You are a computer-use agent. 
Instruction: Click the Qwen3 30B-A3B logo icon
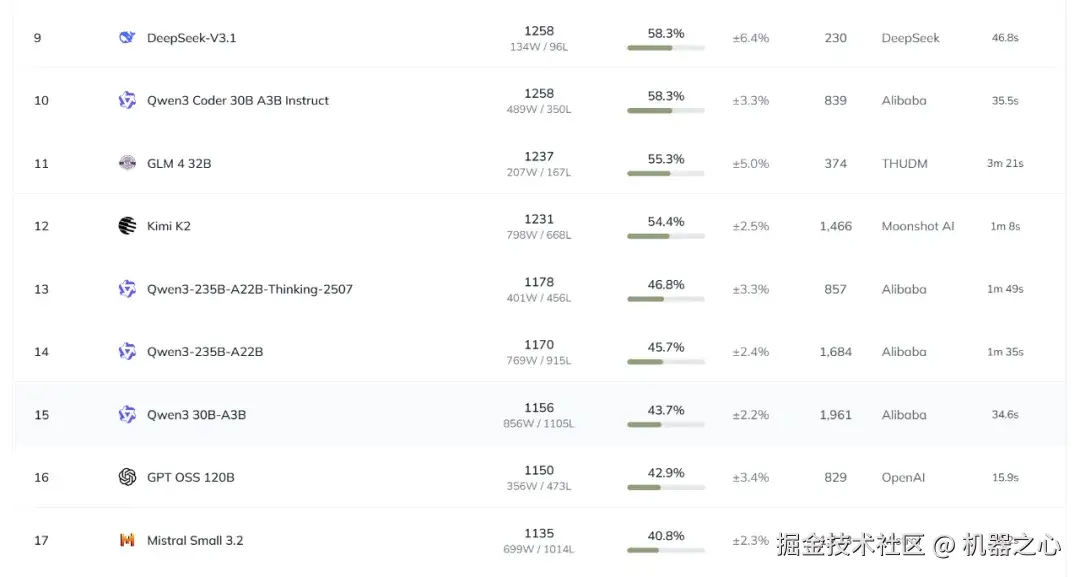pyautogui.click(x=127, y=414)
